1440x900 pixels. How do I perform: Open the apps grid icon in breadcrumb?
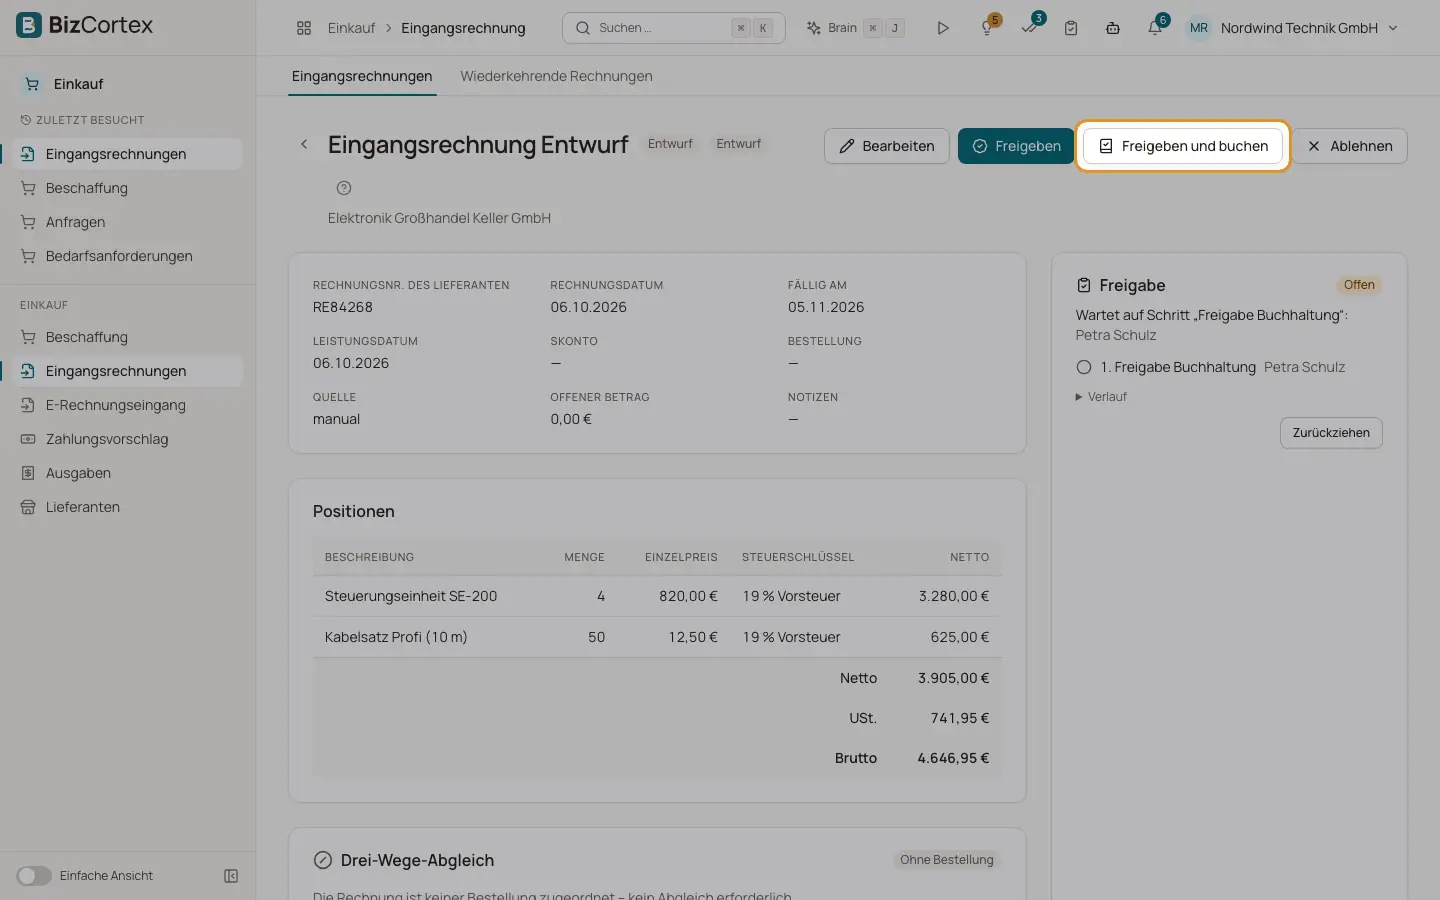click(x=304, y=28)
